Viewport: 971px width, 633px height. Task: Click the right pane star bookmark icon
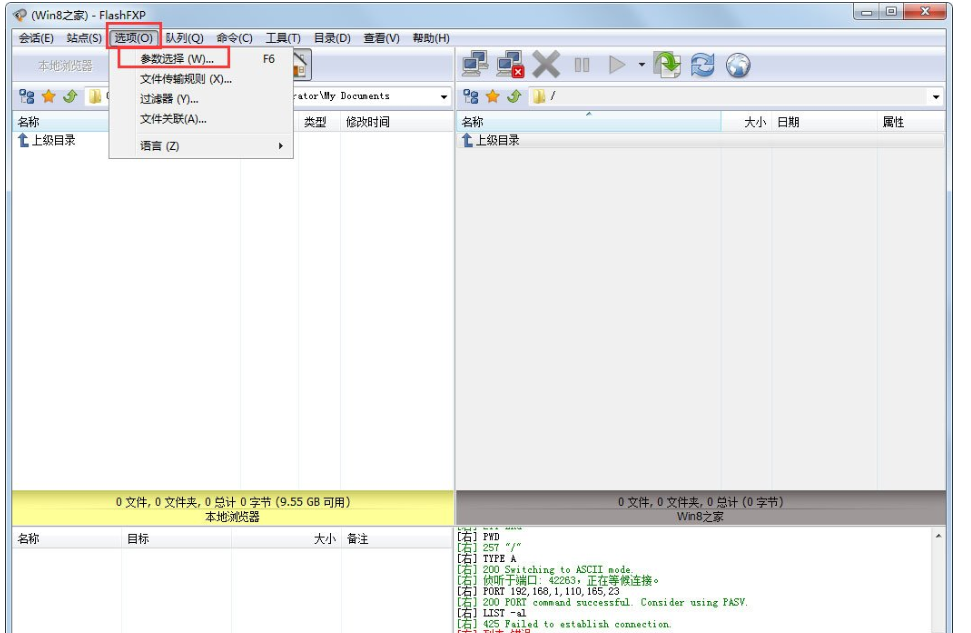(492, 97)
